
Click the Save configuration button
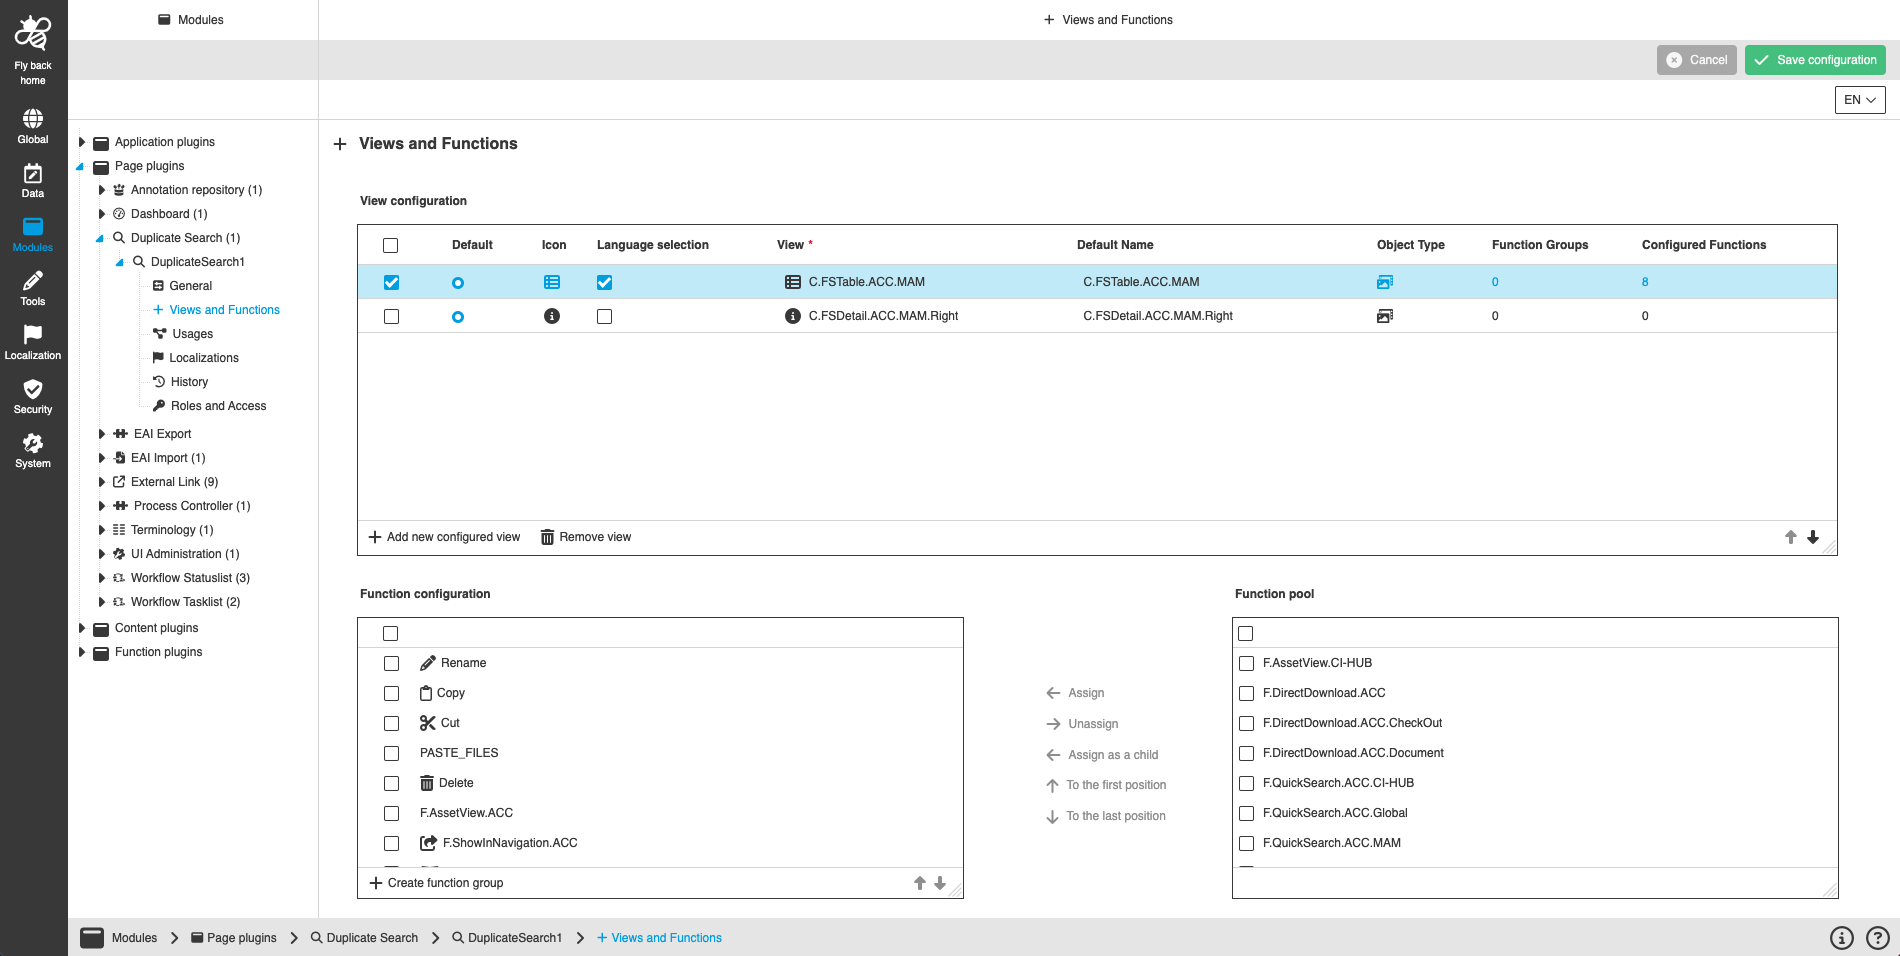(x=1814, y=59)
